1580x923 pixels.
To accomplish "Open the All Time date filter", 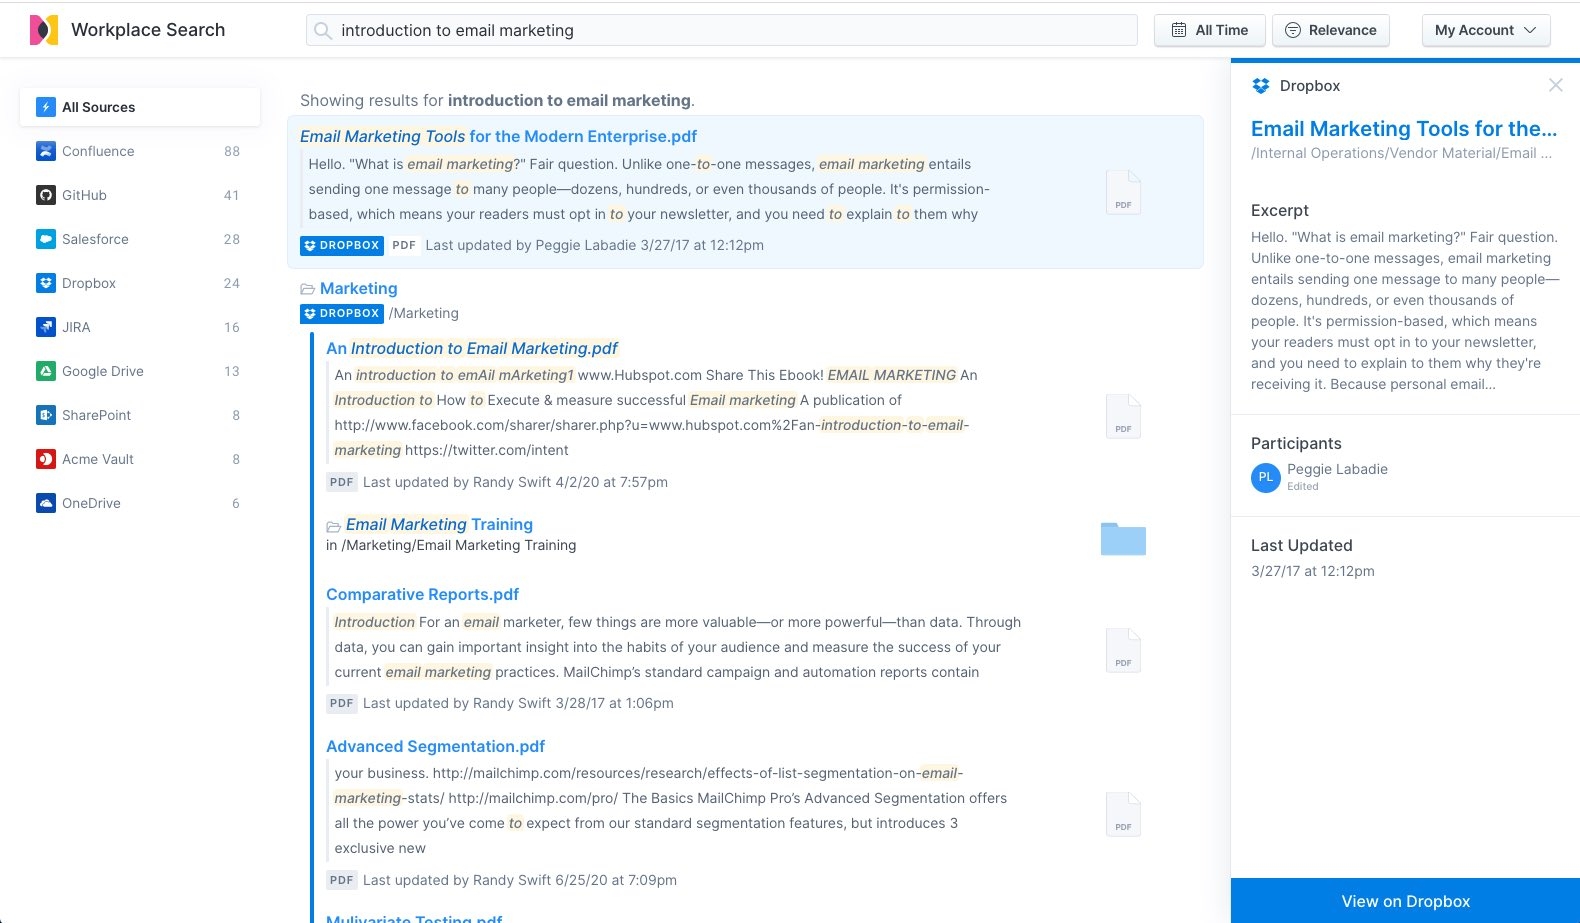I will (1210, 30).
